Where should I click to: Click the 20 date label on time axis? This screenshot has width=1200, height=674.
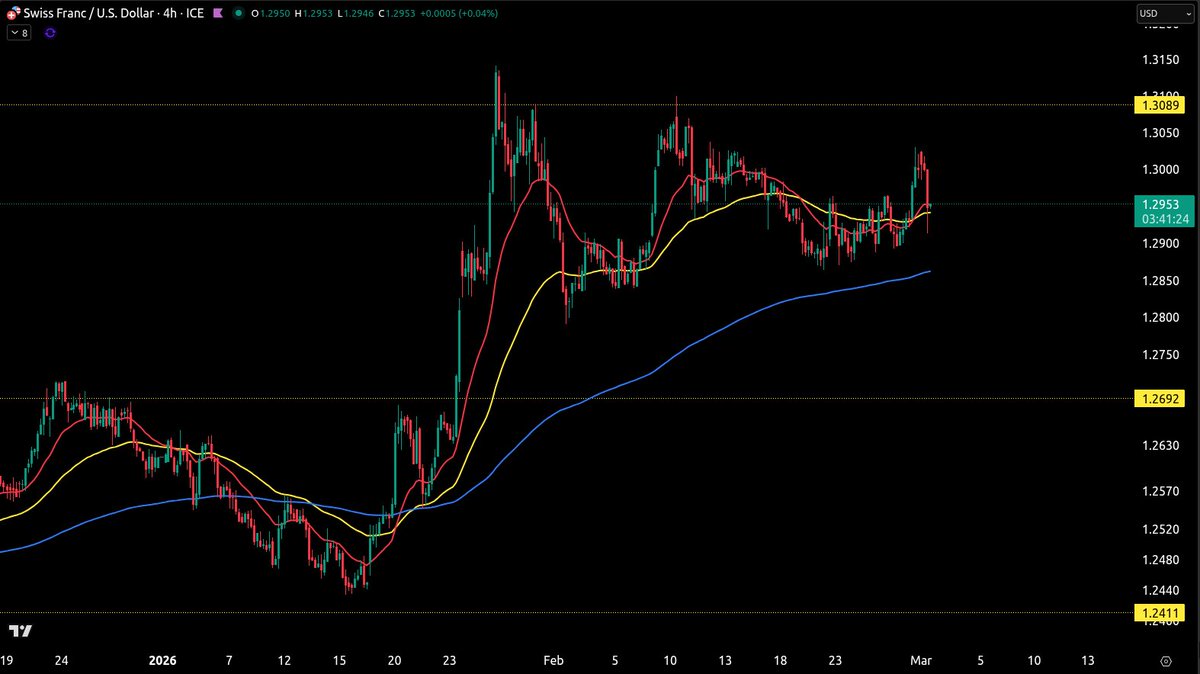coord(394,660)
